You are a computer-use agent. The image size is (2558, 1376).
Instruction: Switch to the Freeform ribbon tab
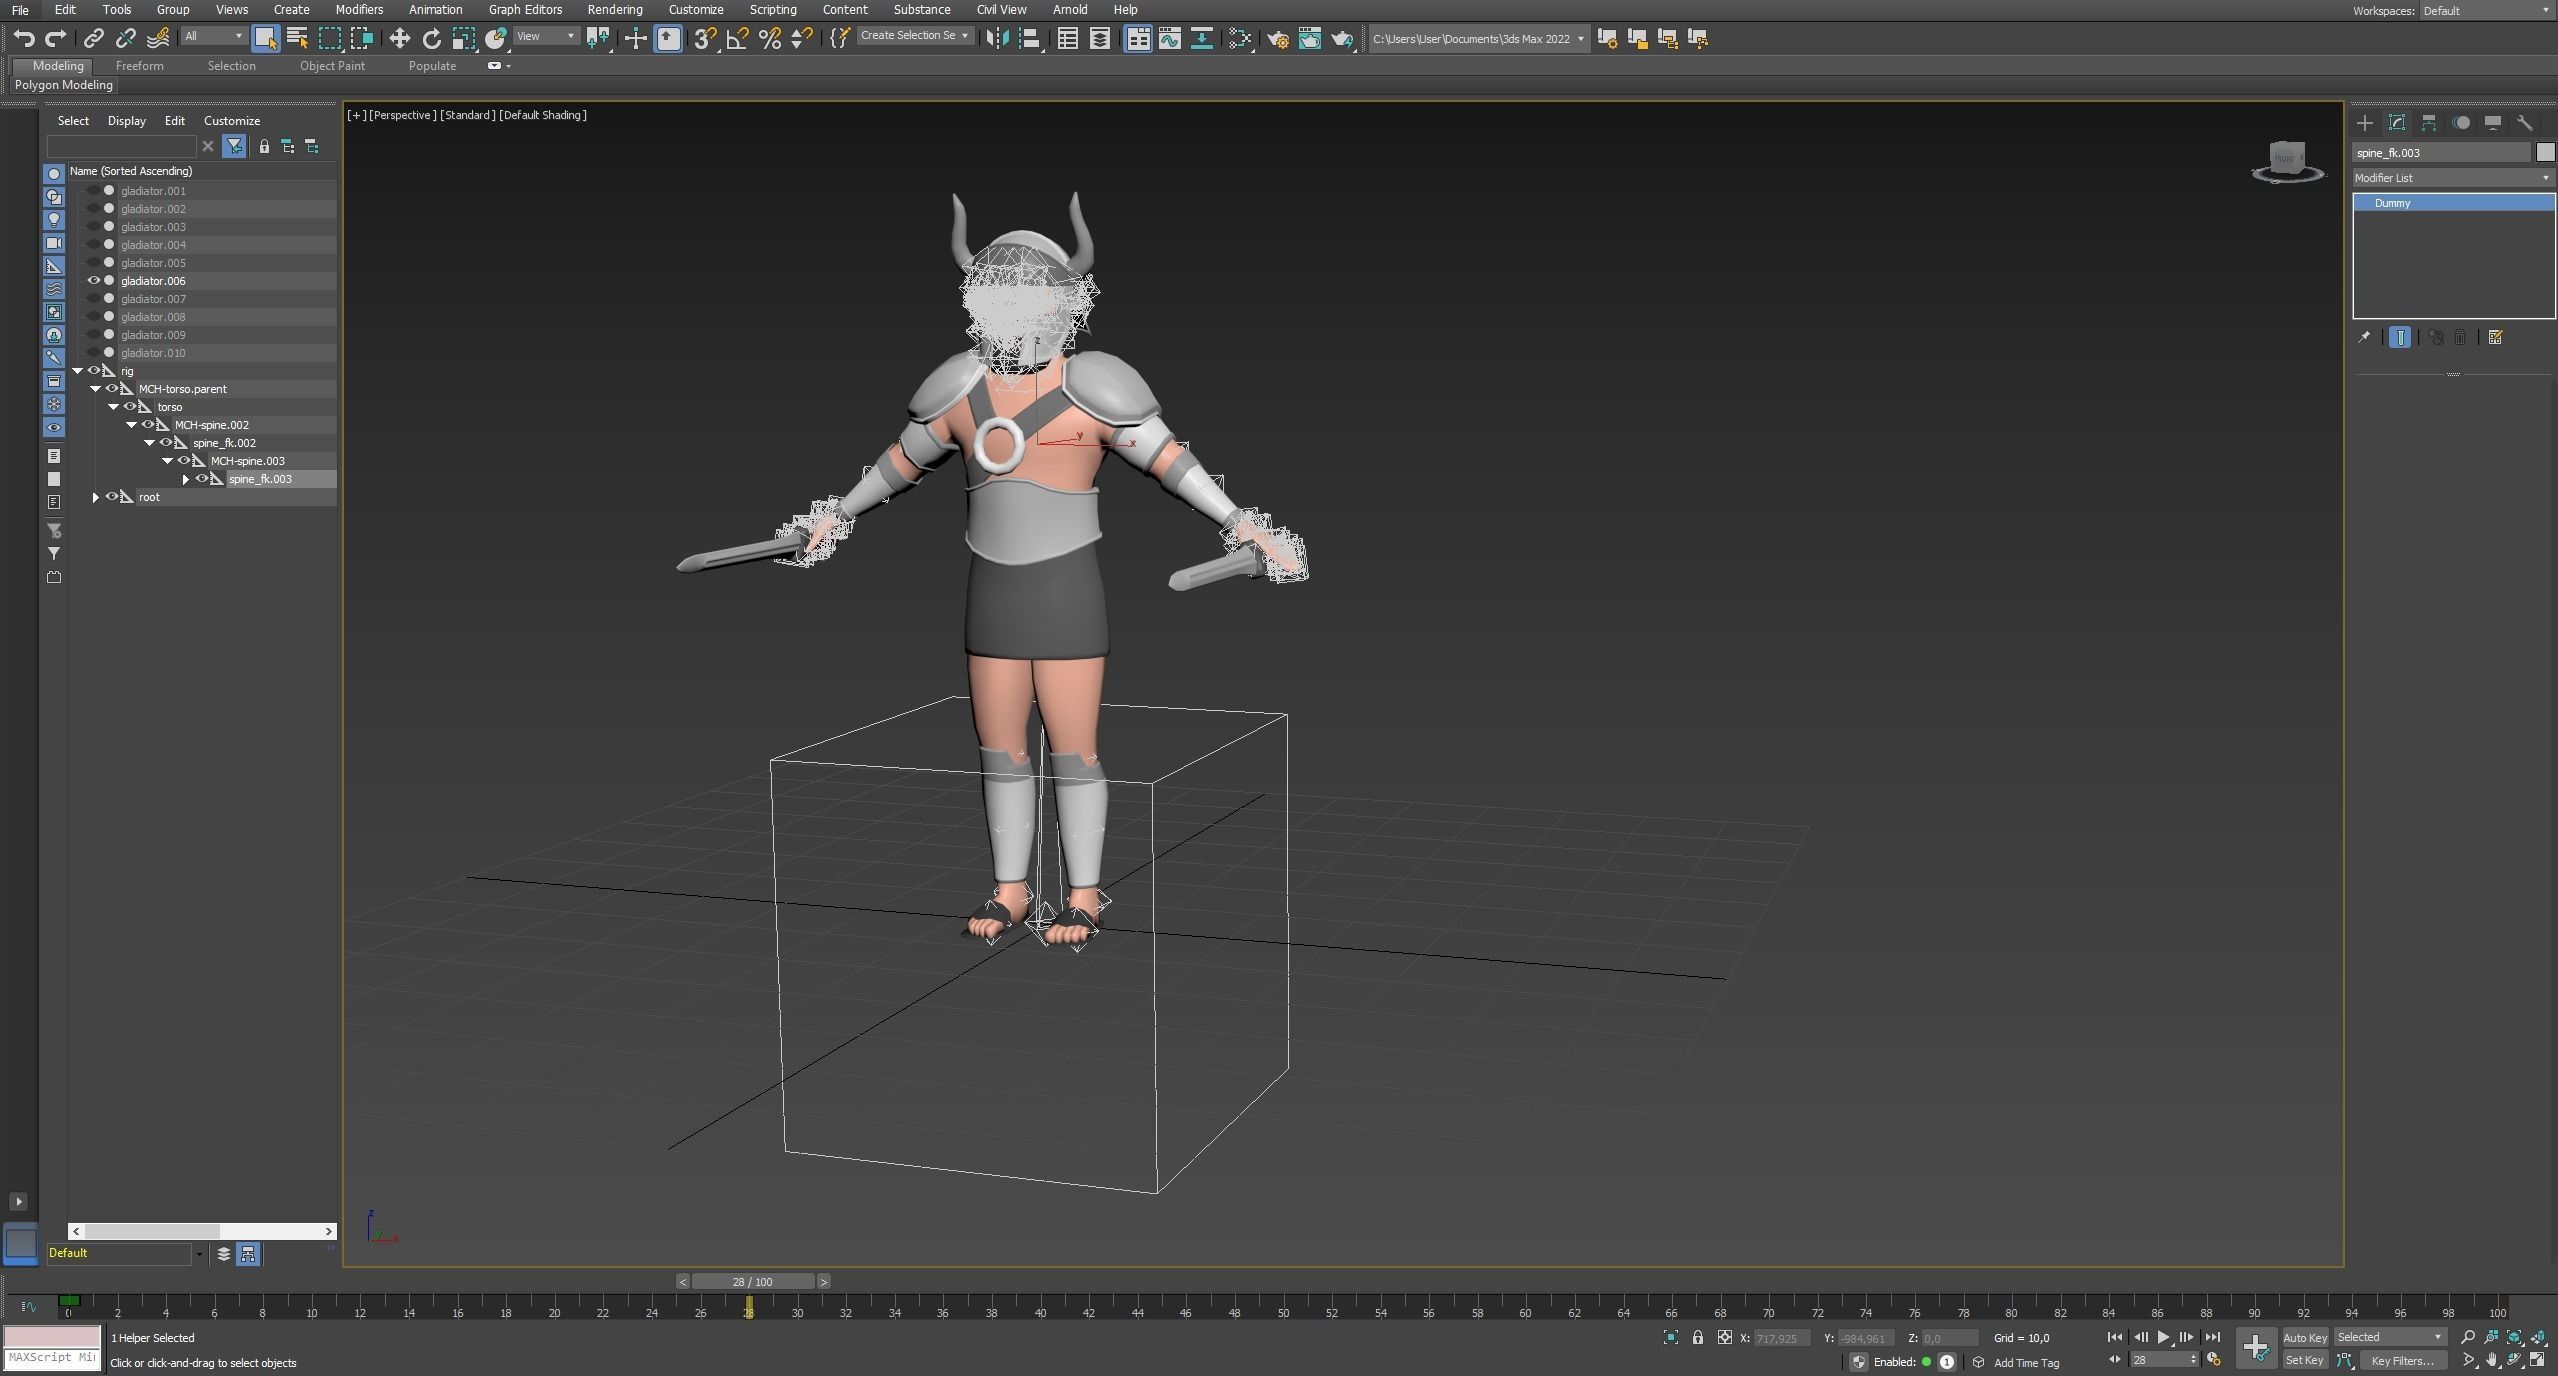[140, 66]
